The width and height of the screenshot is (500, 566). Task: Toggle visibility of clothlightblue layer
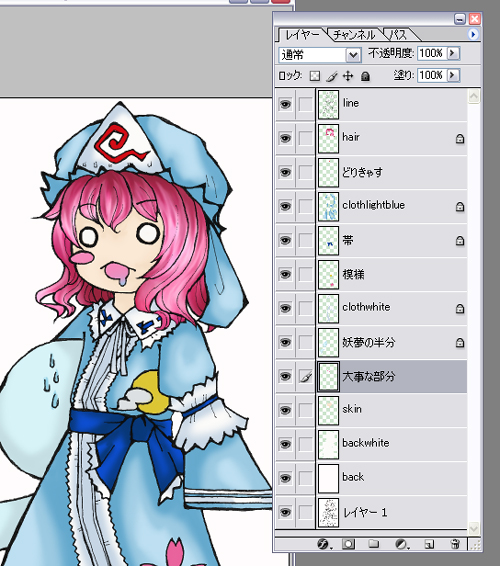pos(285,206)
